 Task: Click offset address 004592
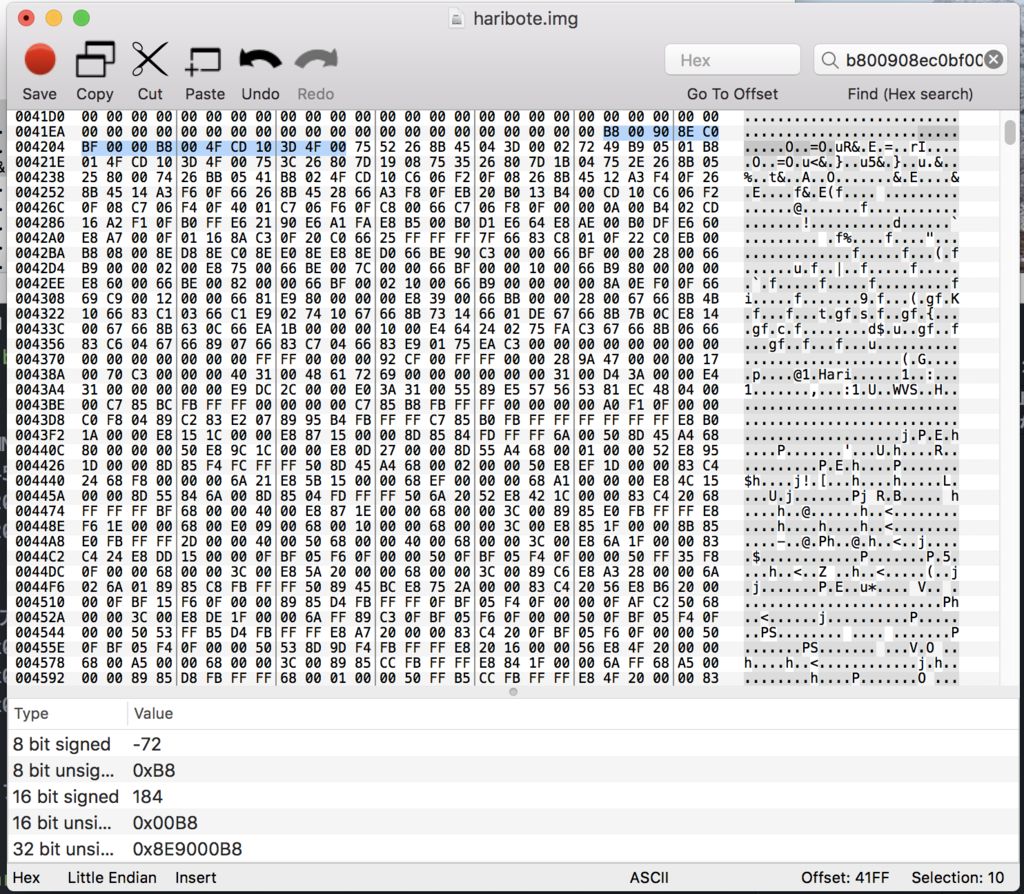[x=40, y=678]
